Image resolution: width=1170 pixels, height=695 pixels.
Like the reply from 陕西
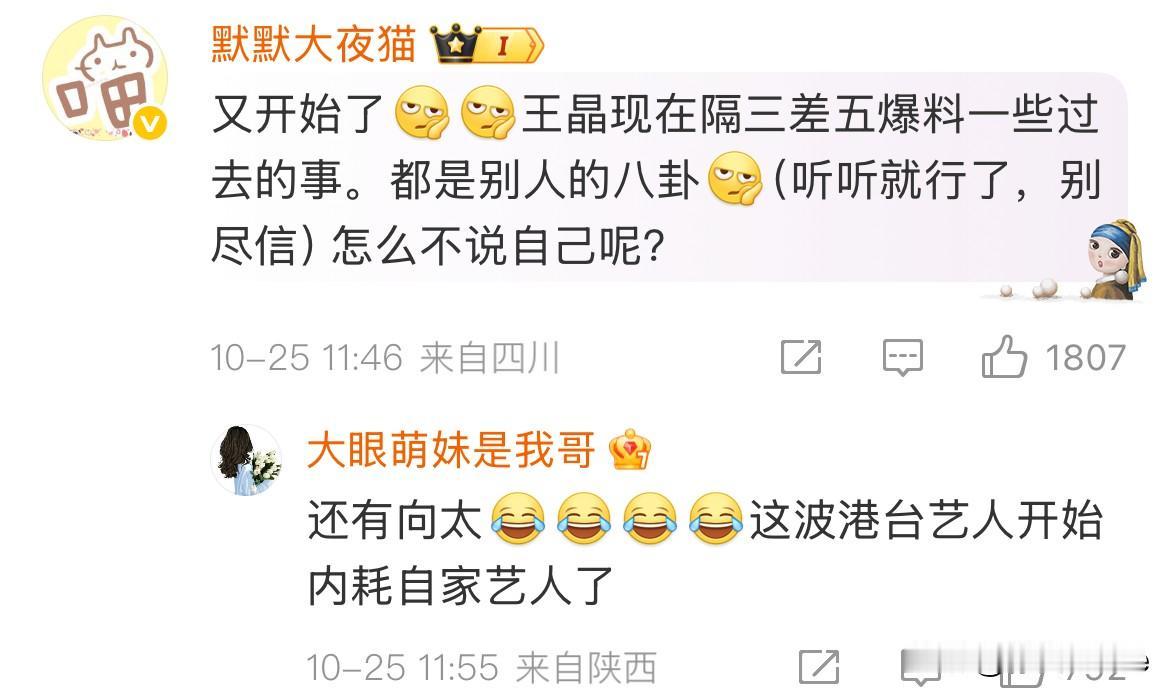1021,670
